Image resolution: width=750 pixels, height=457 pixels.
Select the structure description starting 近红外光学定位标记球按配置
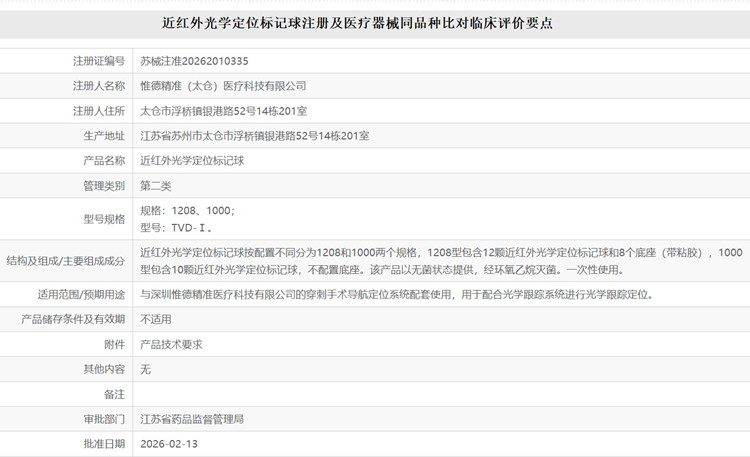[441, 261]
